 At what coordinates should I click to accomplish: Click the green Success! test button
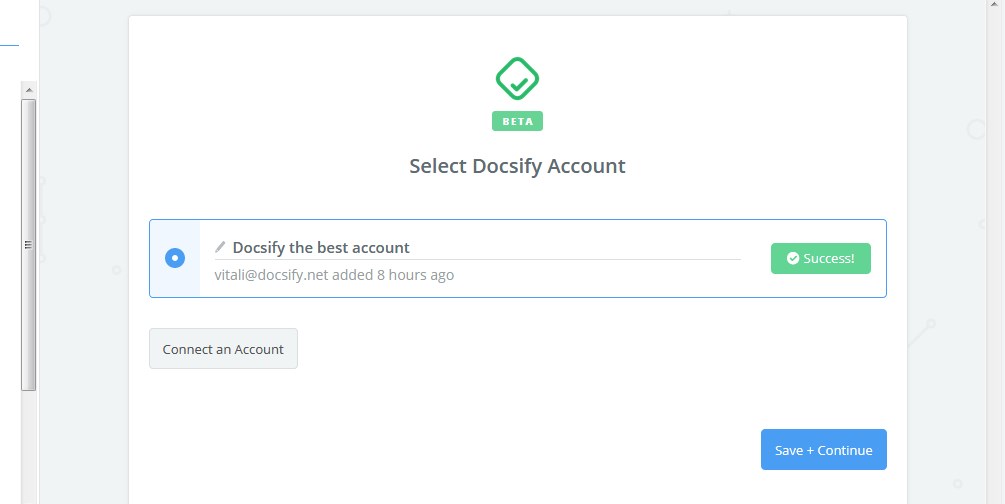[820, 258]
